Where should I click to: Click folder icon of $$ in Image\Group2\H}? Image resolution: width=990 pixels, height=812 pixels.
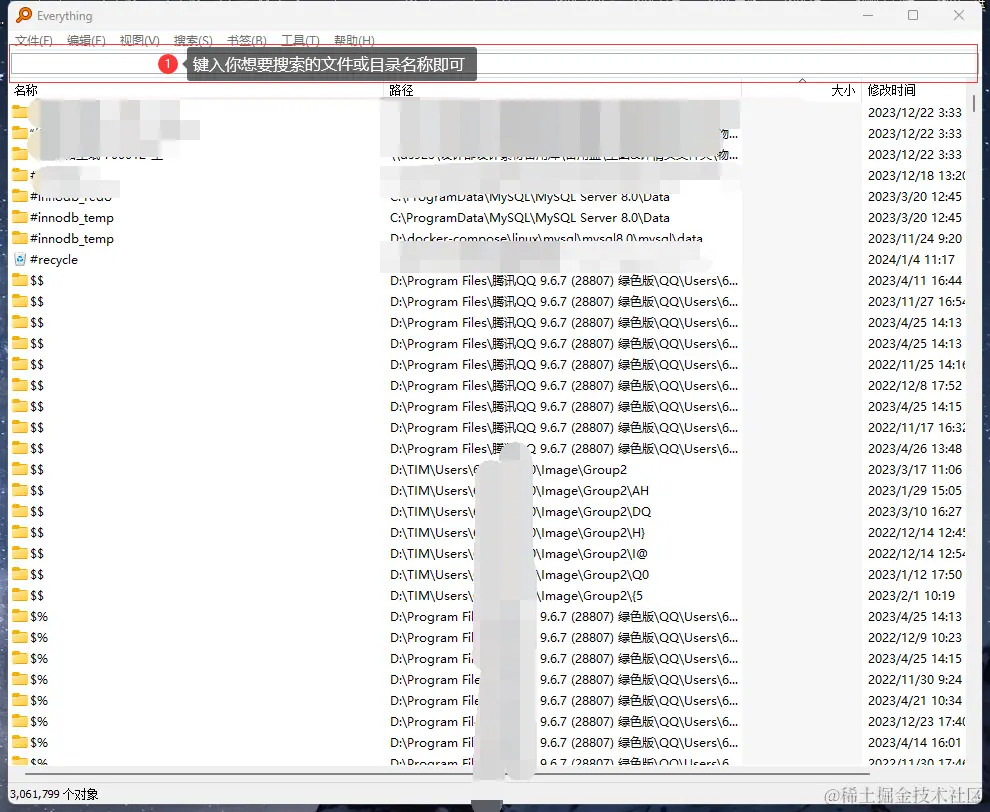[x=20, y=532]
